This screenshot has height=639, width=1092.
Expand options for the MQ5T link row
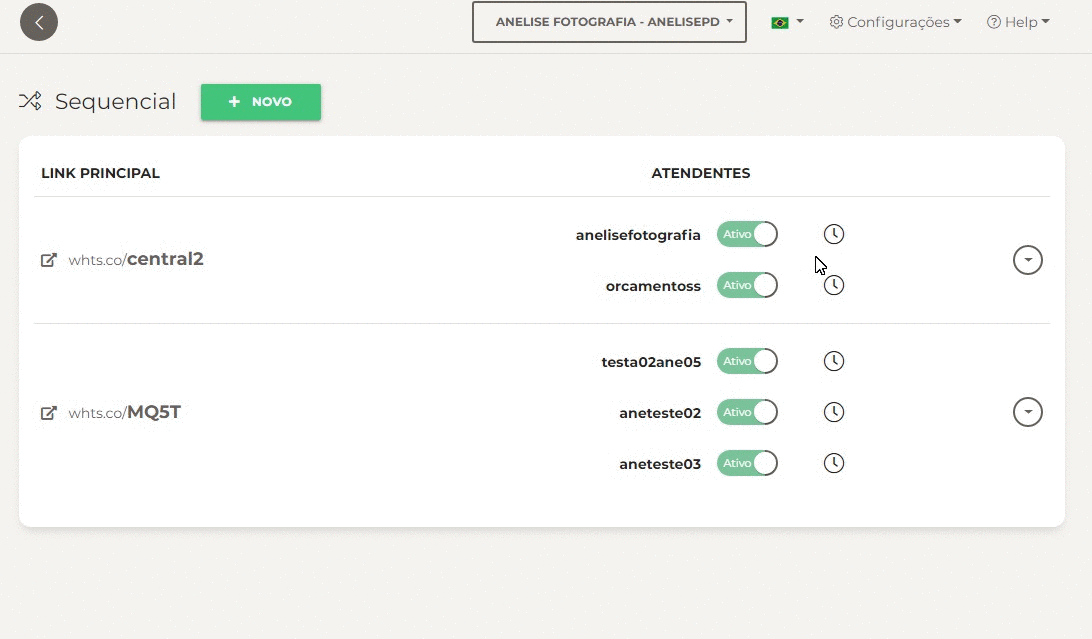click(x=1027, y=412)
